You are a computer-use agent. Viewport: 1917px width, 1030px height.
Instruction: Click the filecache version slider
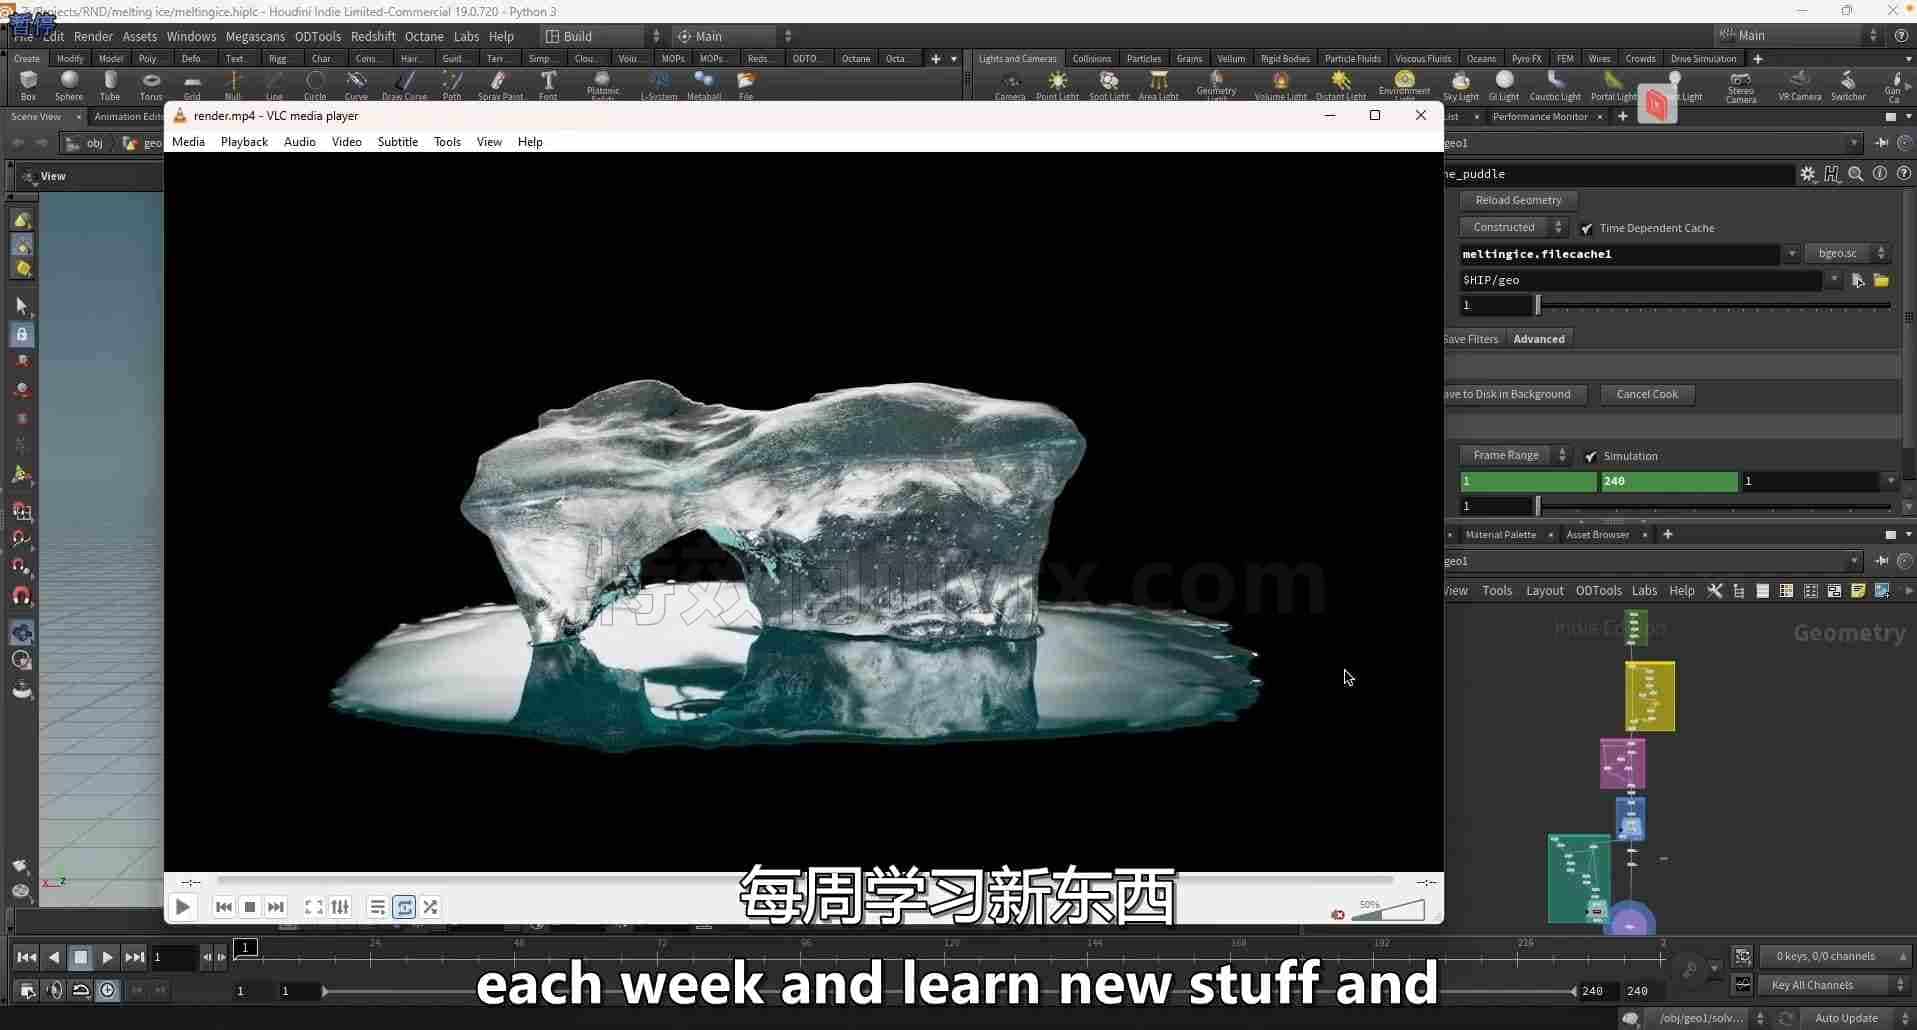click(x=1714, y=305)
